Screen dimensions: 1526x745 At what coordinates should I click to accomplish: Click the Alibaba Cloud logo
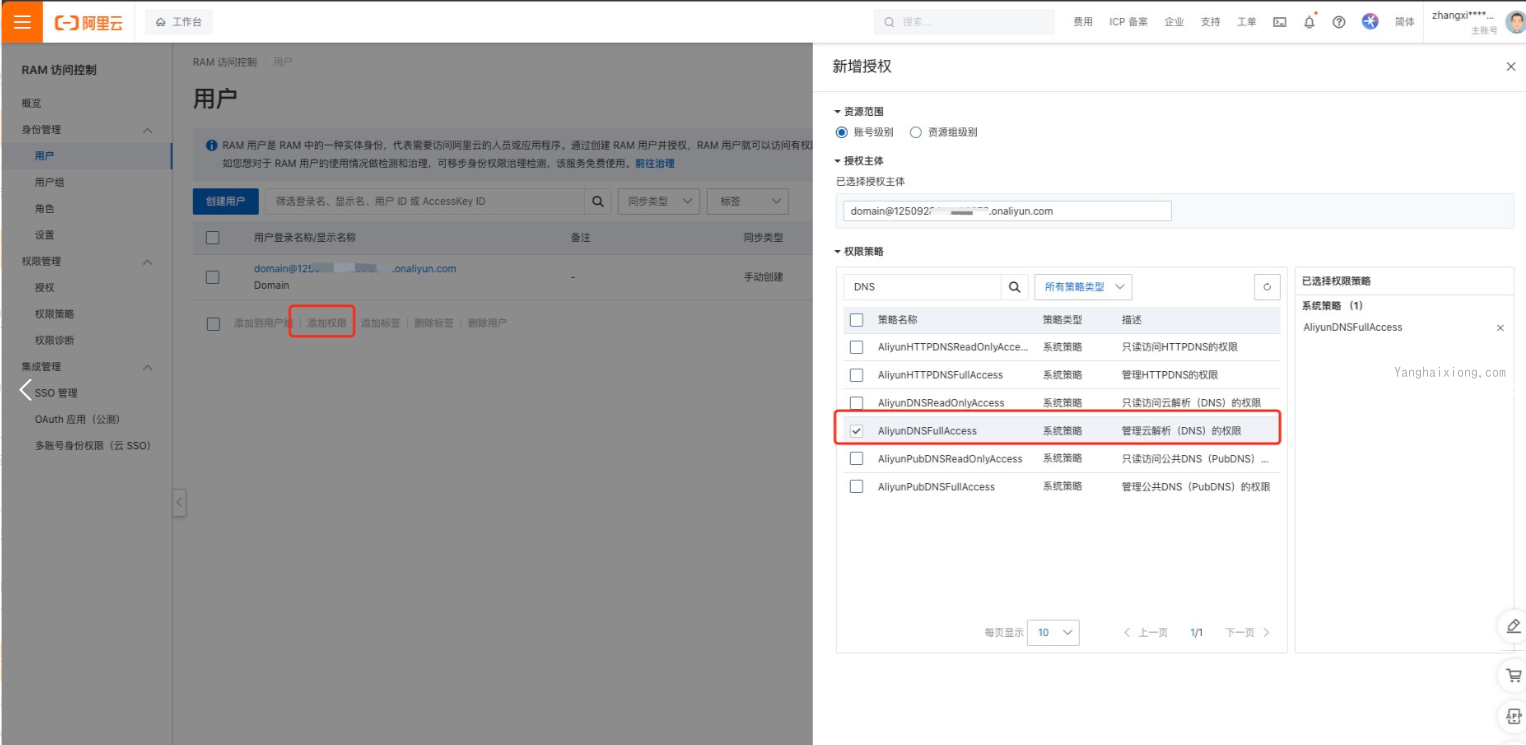[x=89, y=22]
